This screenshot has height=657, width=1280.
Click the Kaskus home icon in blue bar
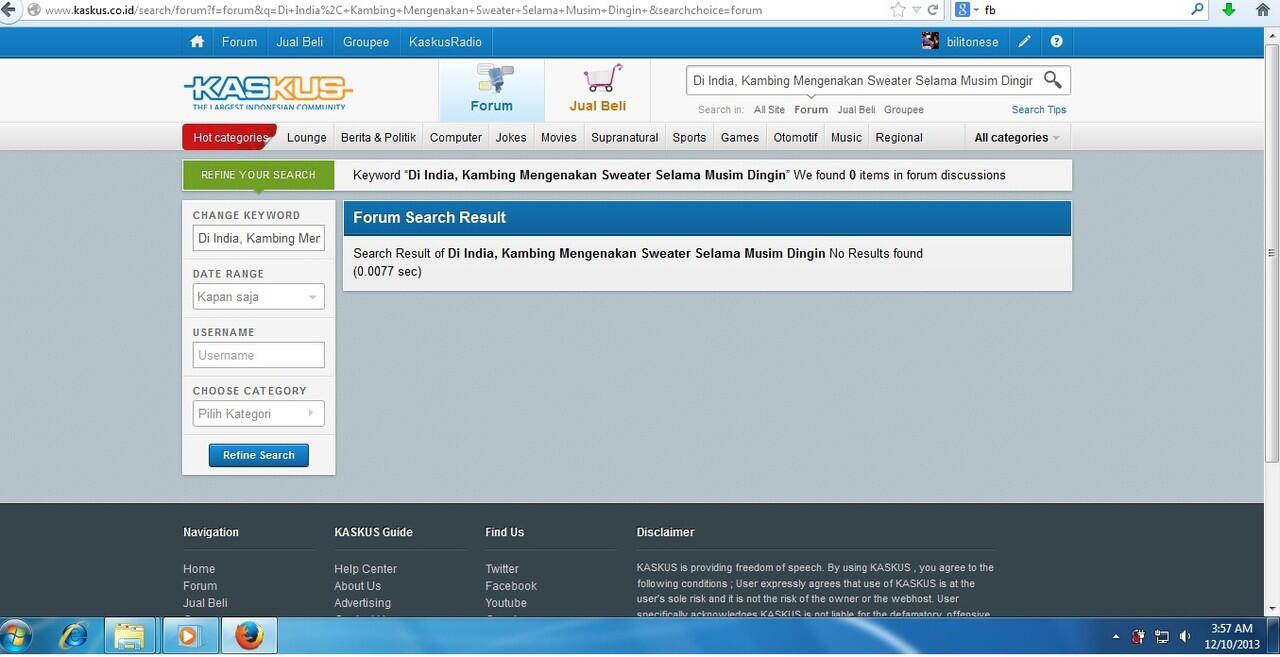coord(197,42)
